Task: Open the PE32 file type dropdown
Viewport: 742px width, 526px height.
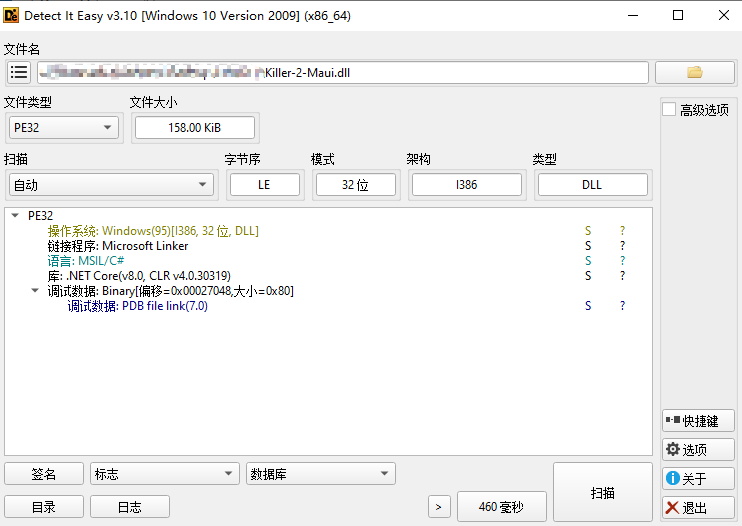Action: (x=63, y=128)
